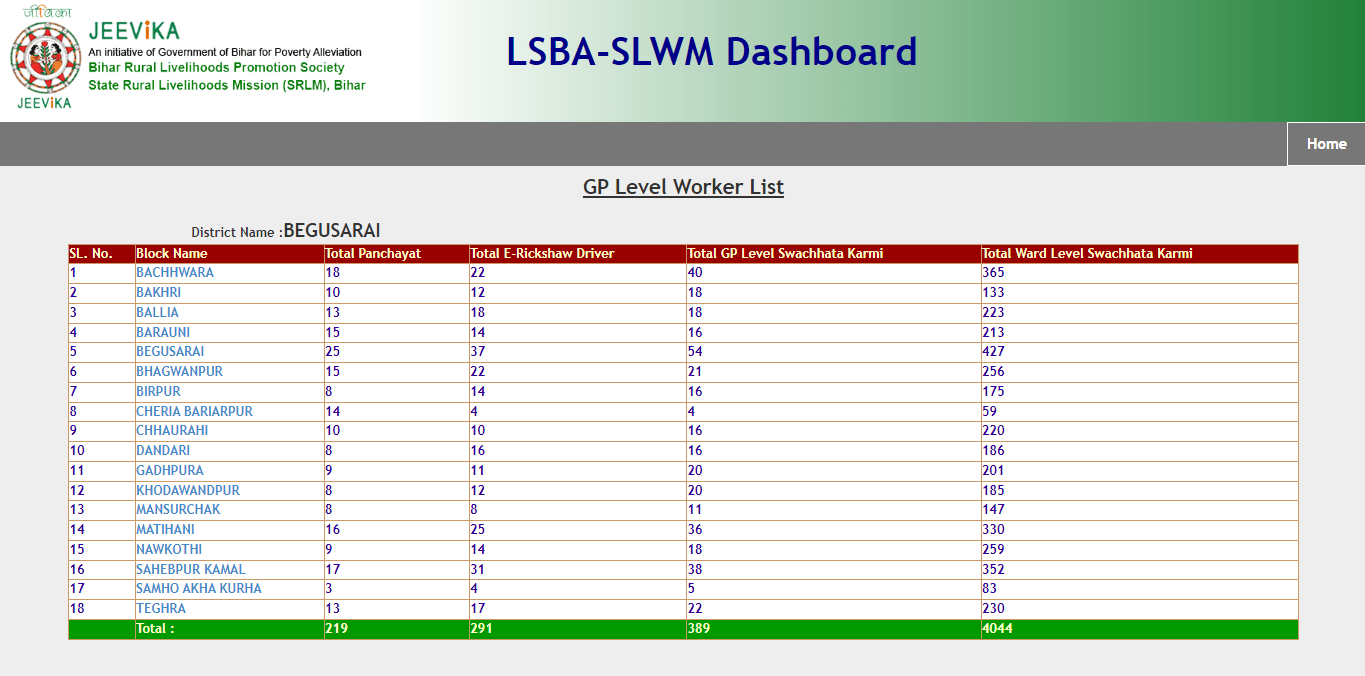This screenshot has width=1365, height=676.
Task: Open the MATIHANI block details
Action: coord(164,529)
